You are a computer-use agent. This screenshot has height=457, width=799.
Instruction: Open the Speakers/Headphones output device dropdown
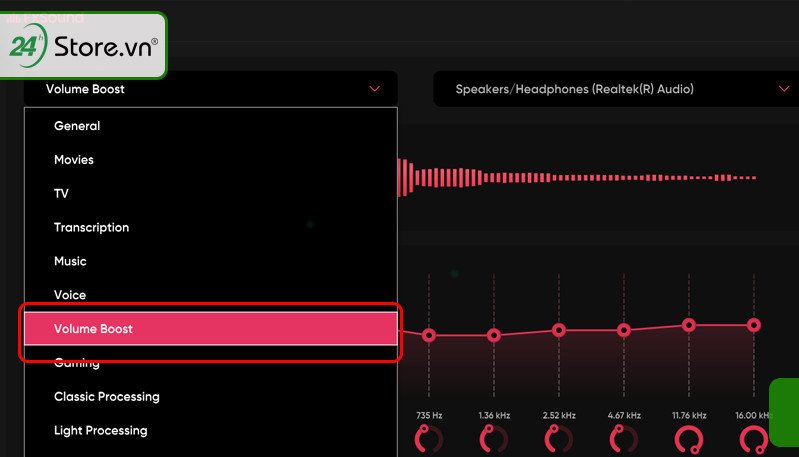[616, 89]
